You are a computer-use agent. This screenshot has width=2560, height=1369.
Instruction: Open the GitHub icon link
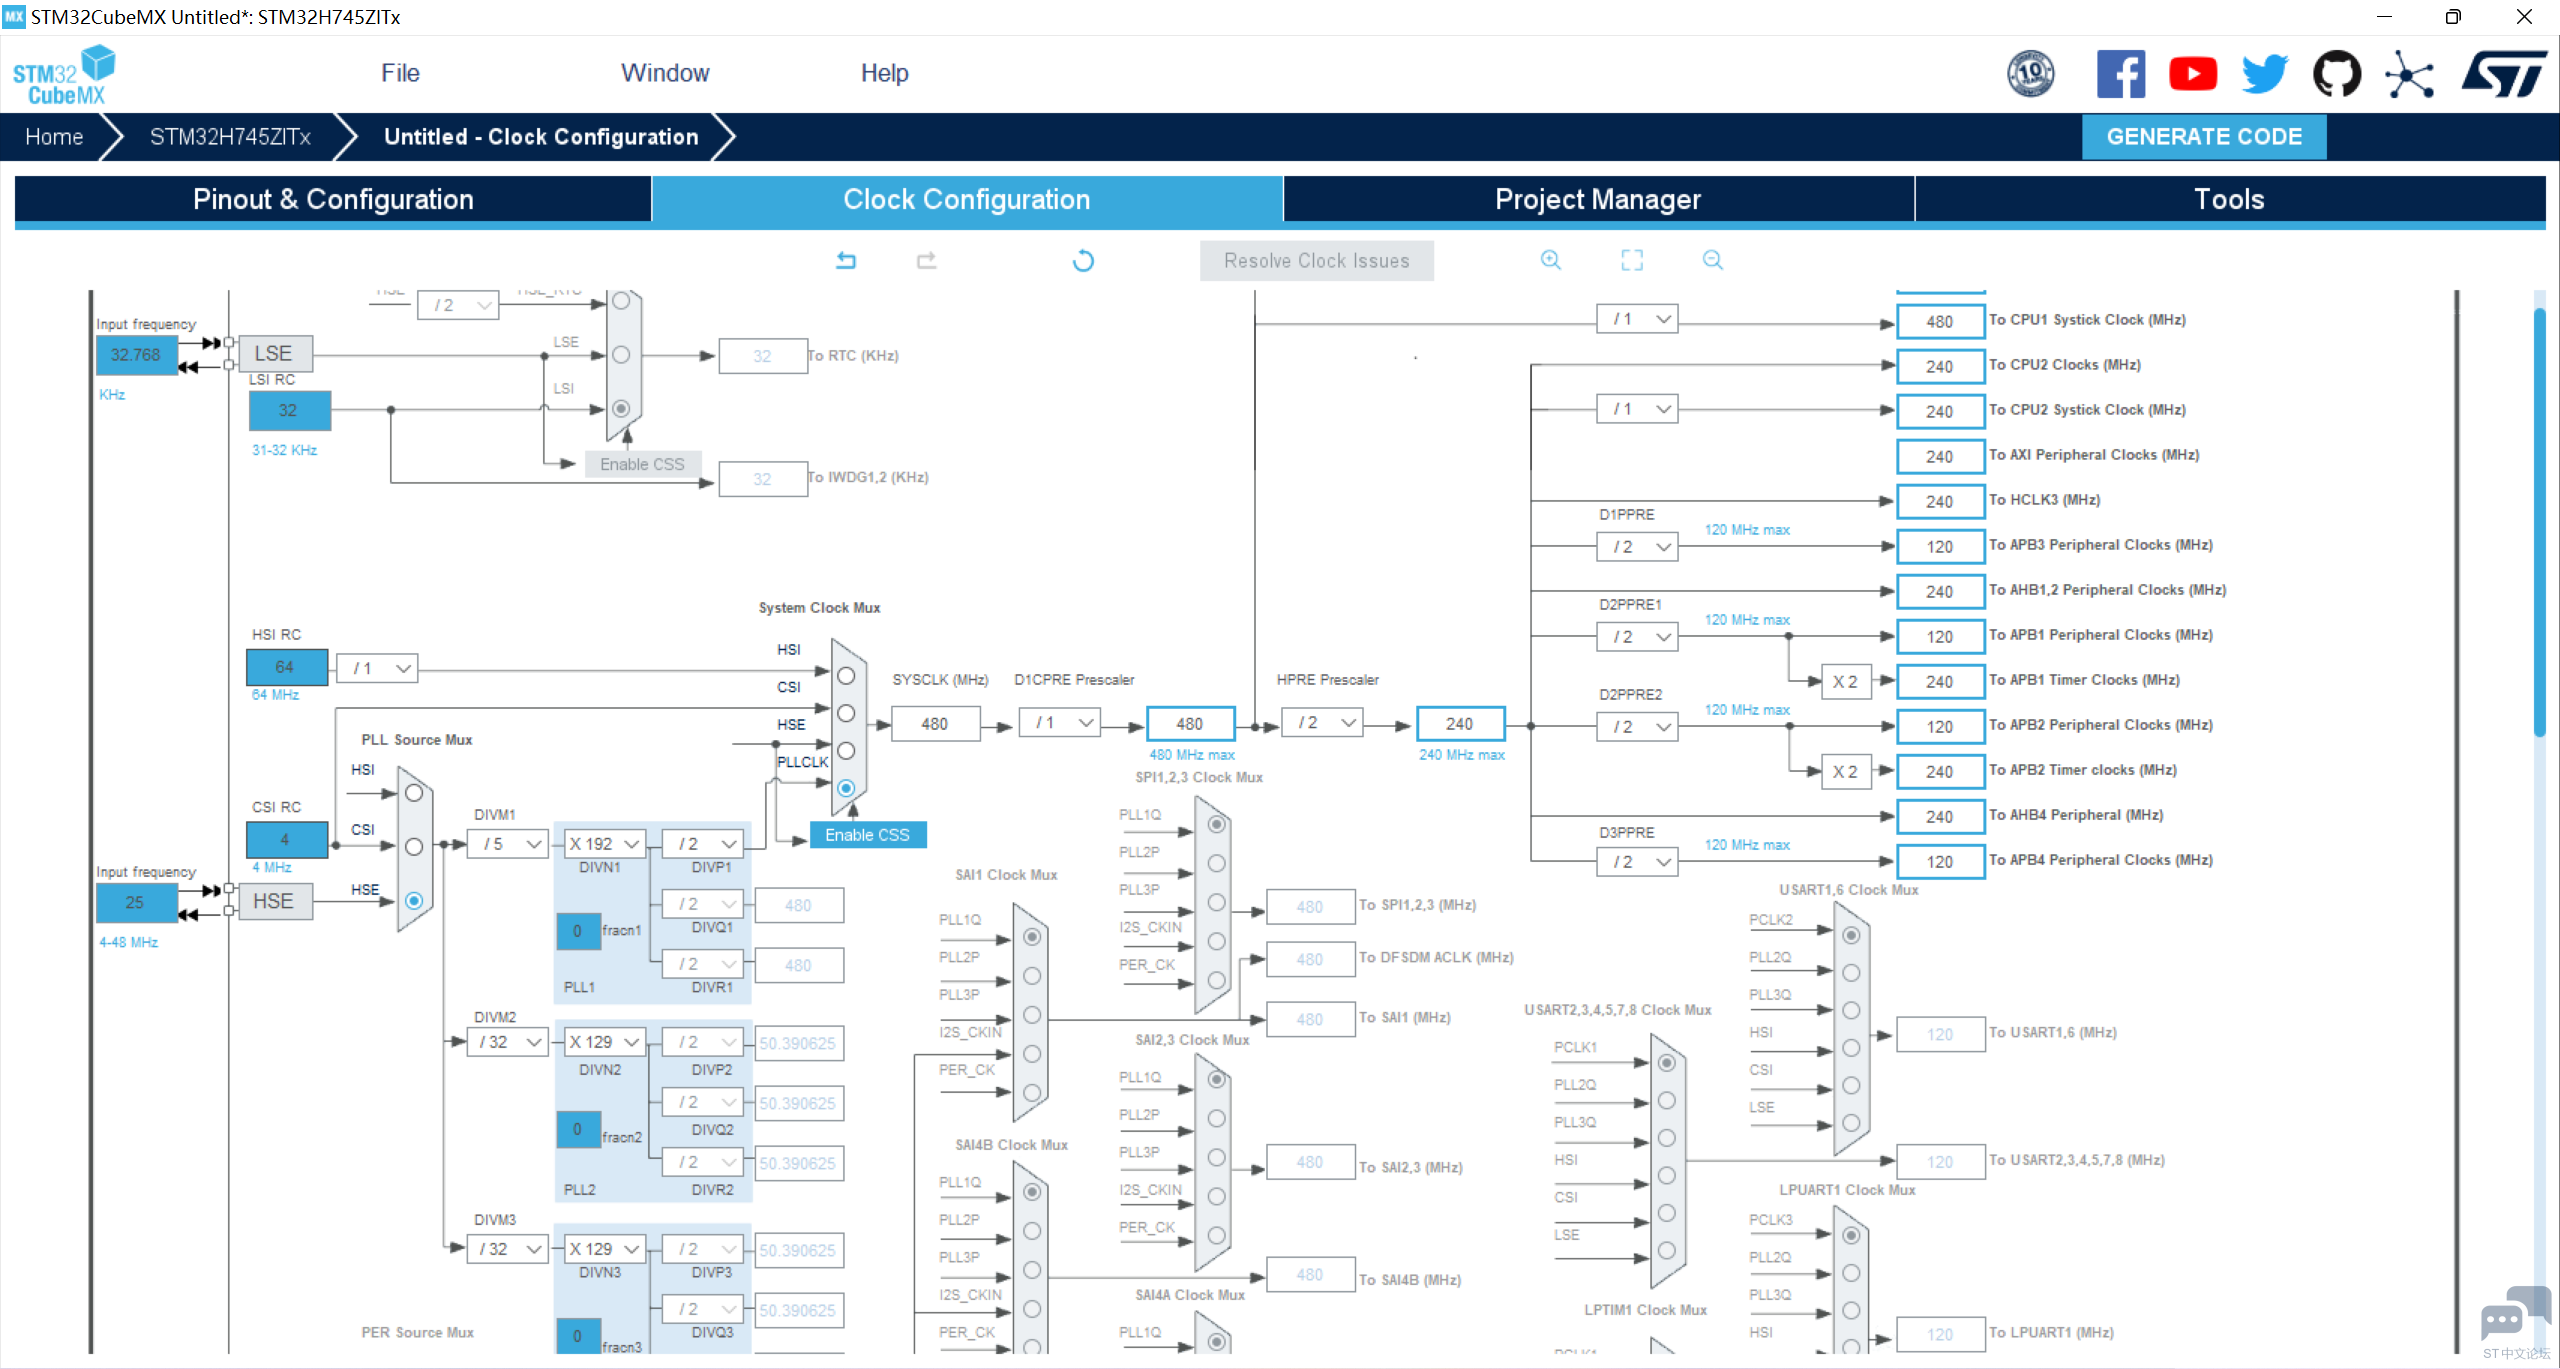[x=2337, y=74]
